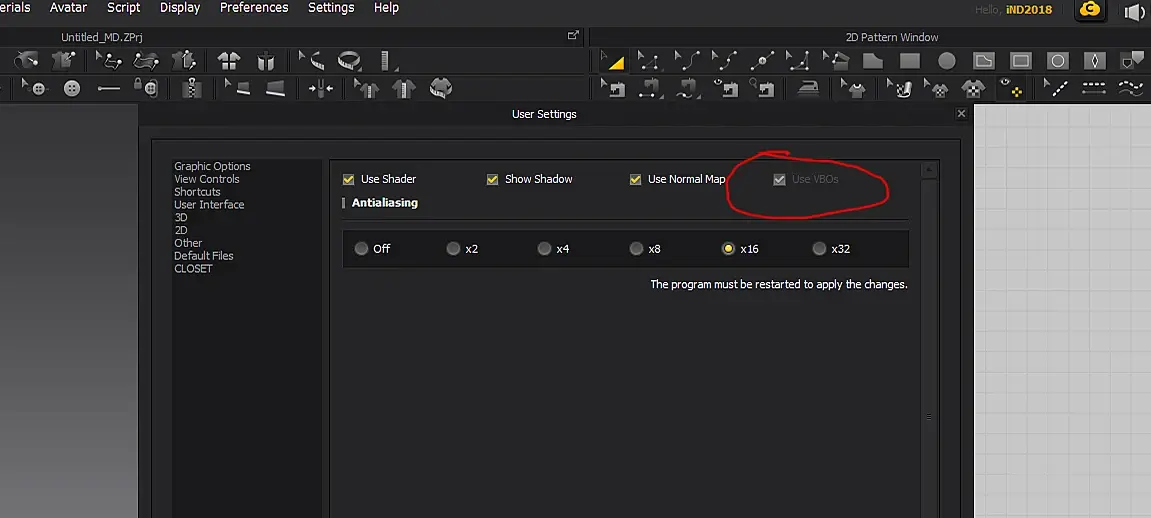Screen dimensions: 1151x518
Task: Click the iND2018 account name
Action: point(1029,10)
